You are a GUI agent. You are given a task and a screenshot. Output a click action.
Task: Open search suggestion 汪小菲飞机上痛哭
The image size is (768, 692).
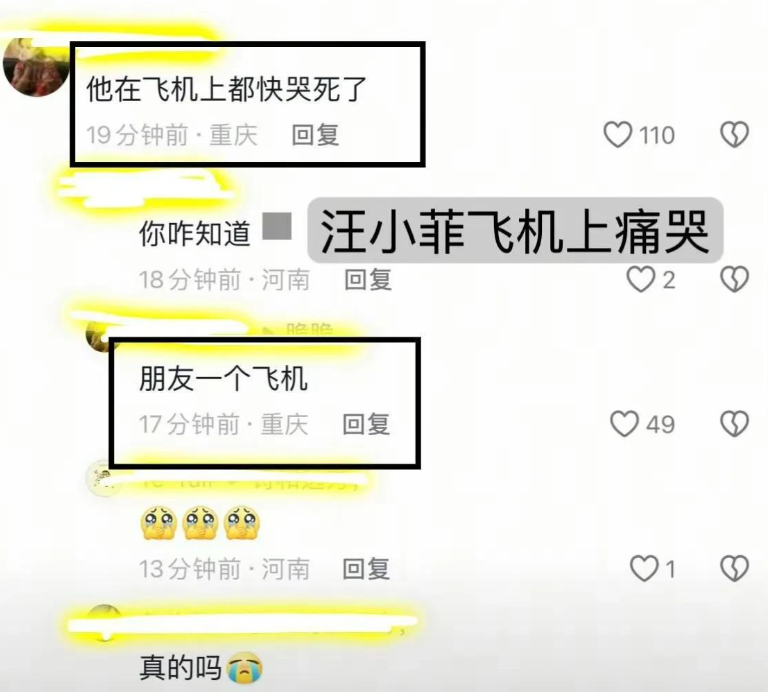pyautogui.click(x=515, y=231)
